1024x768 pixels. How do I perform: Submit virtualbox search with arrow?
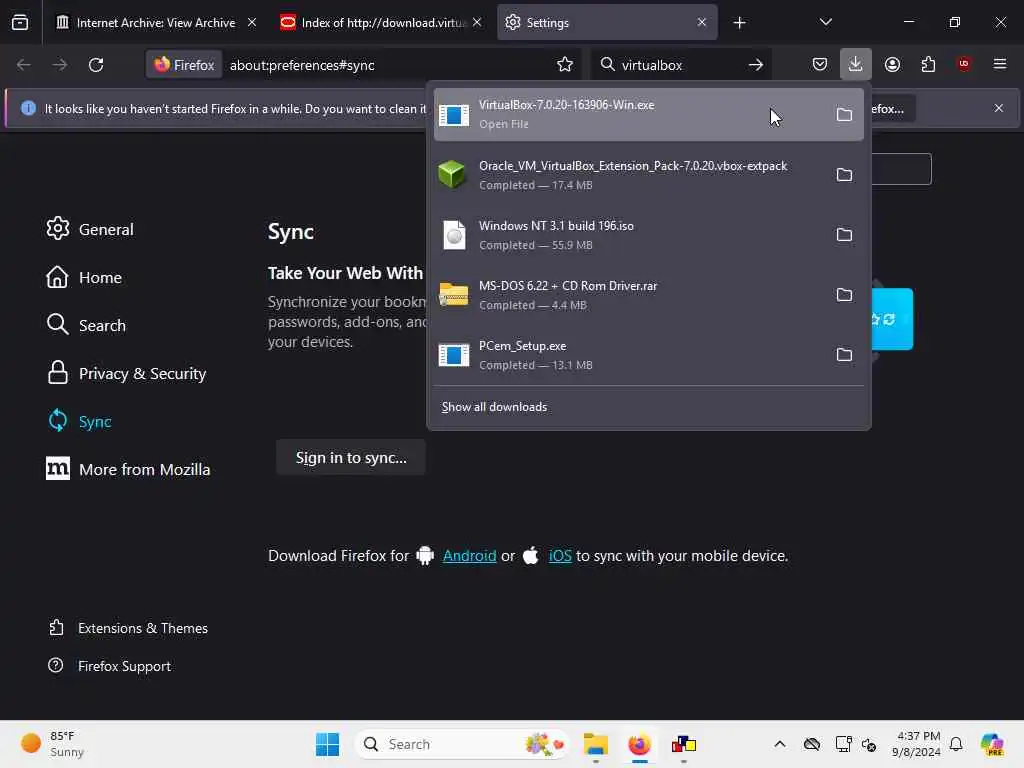coord(756,65)
